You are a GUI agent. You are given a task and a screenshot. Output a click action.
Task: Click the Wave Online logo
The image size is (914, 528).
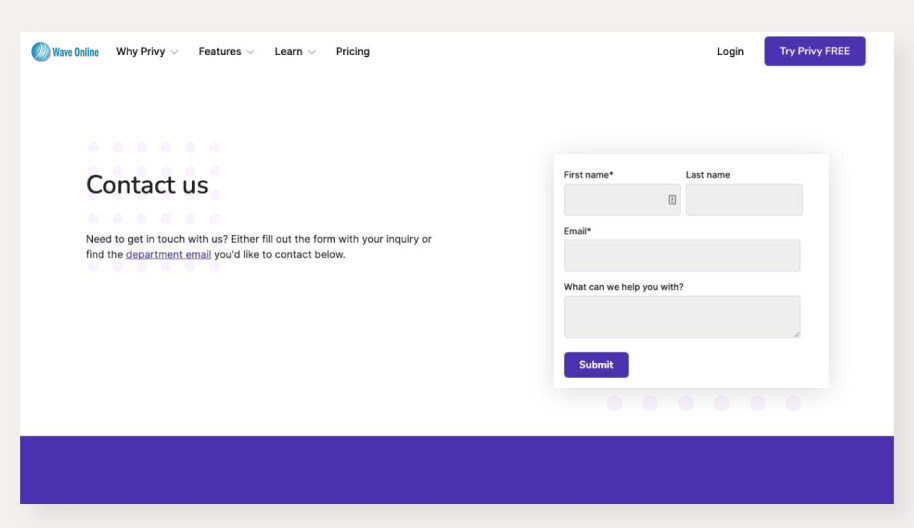click(x=65, y=52)
